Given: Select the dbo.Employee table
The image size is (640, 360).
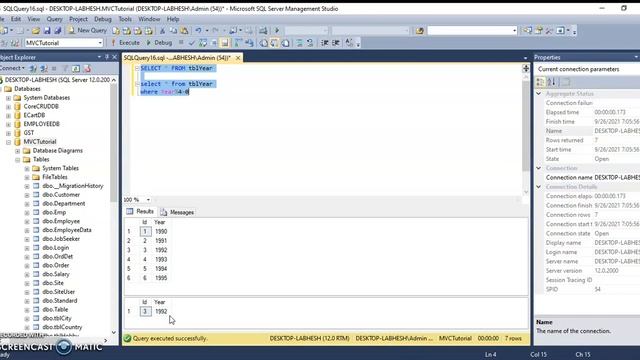Looking at the screenshot, I should pyautogui.click(x=61, y=221).
